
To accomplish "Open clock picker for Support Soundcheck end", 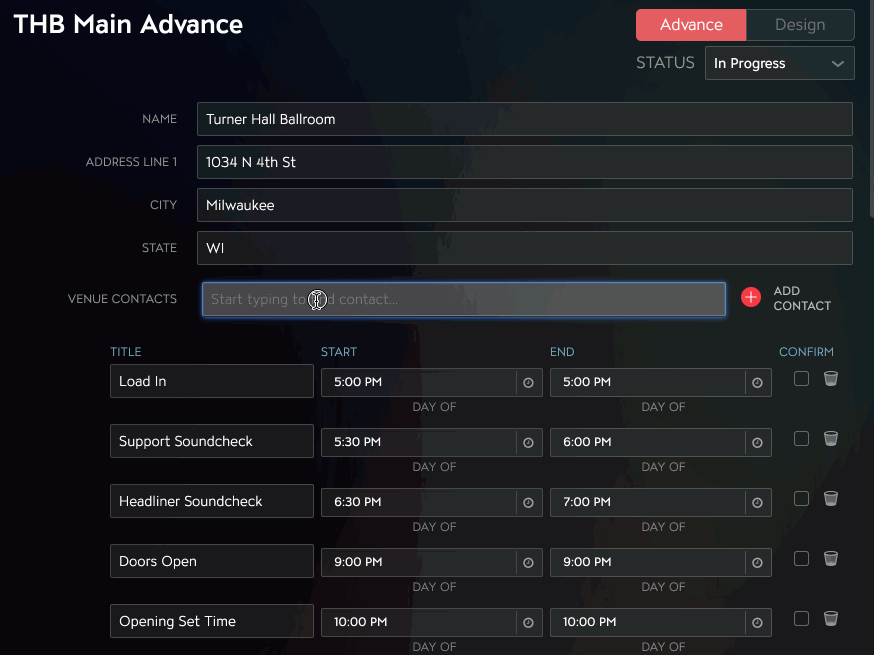I will [x=758, y=443].
